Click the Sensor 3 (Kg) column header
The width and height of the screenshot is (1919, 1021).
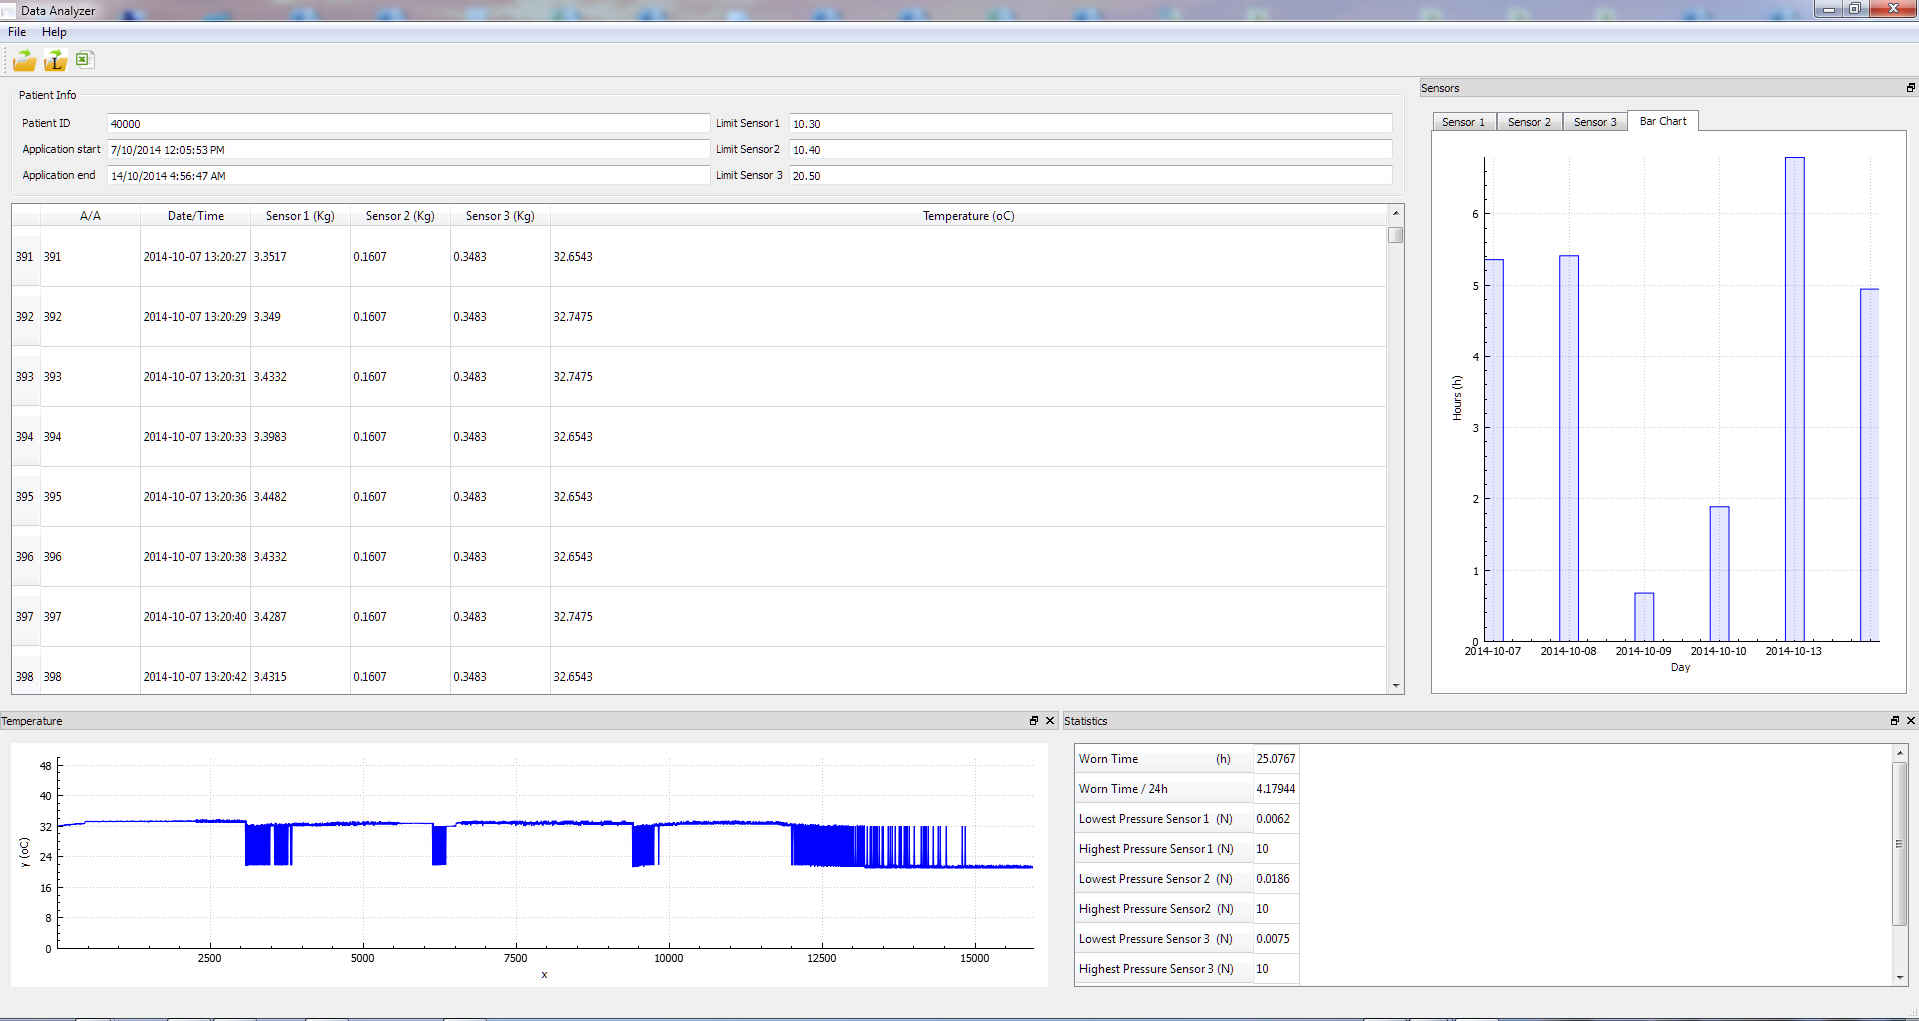click(x=500, y=216)
